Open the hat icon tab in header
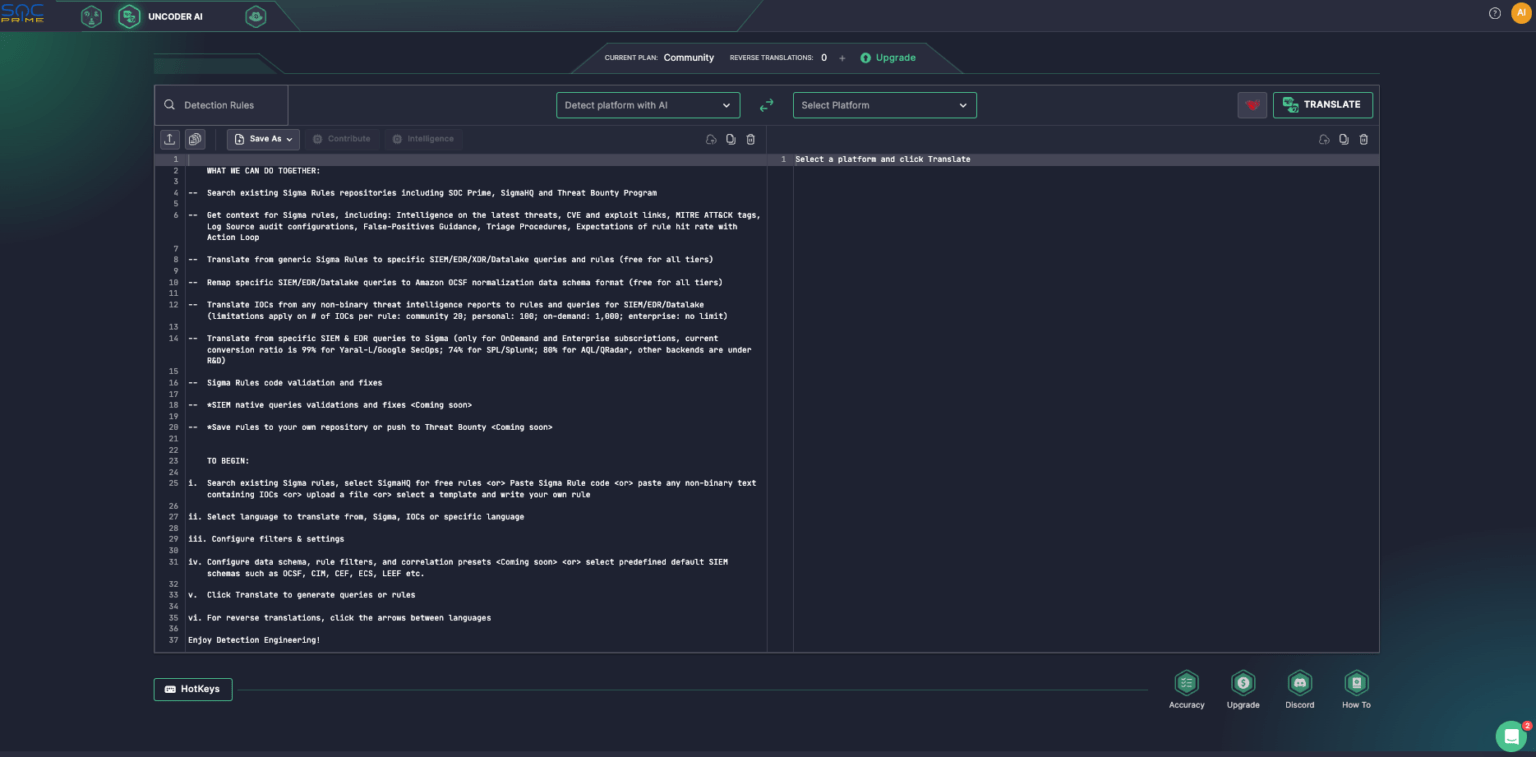The height and width of the screenshot is (757, 1536). [256, 17]
